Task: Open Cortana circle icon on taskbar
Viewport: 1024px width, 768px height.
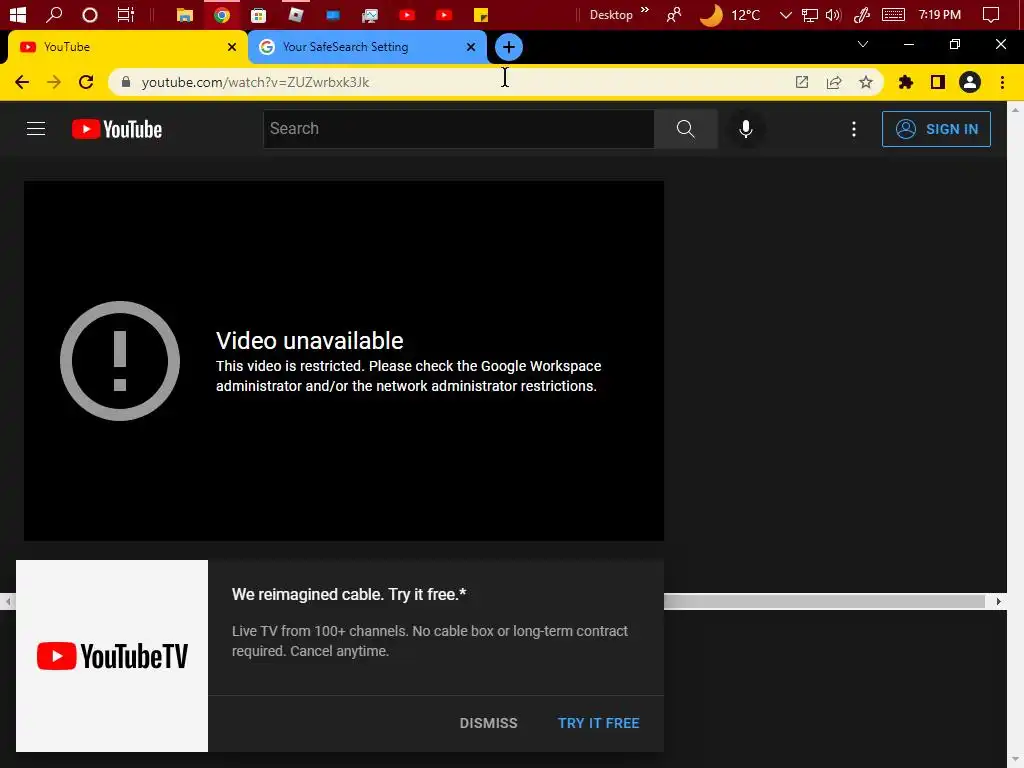Action: pos(89,14)
